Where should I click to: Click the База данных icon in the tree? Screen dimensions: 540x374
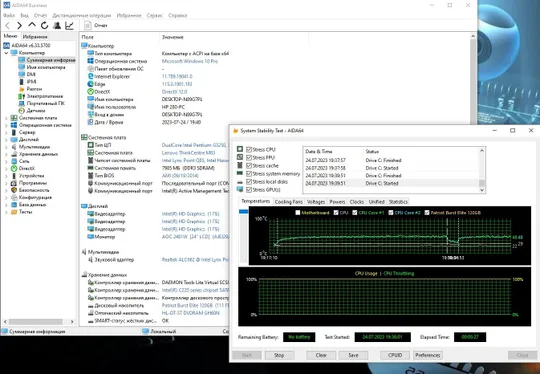(14, 205)
